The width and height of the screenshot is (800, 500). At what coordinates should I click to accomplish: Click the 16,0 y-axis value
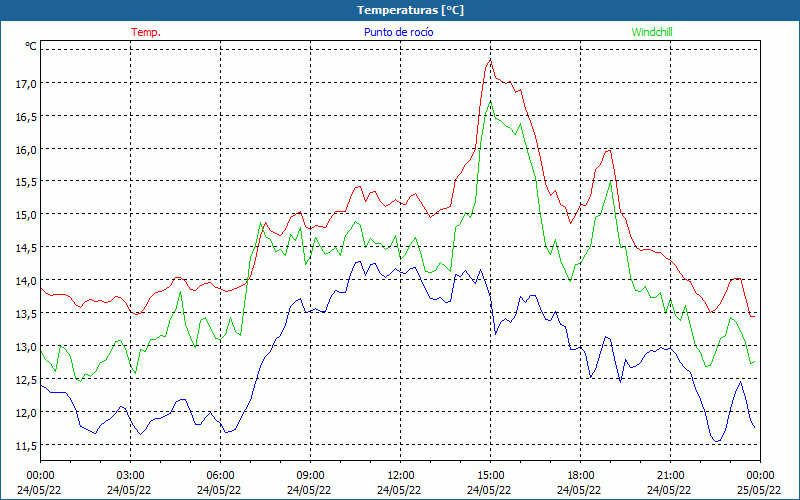27,150
